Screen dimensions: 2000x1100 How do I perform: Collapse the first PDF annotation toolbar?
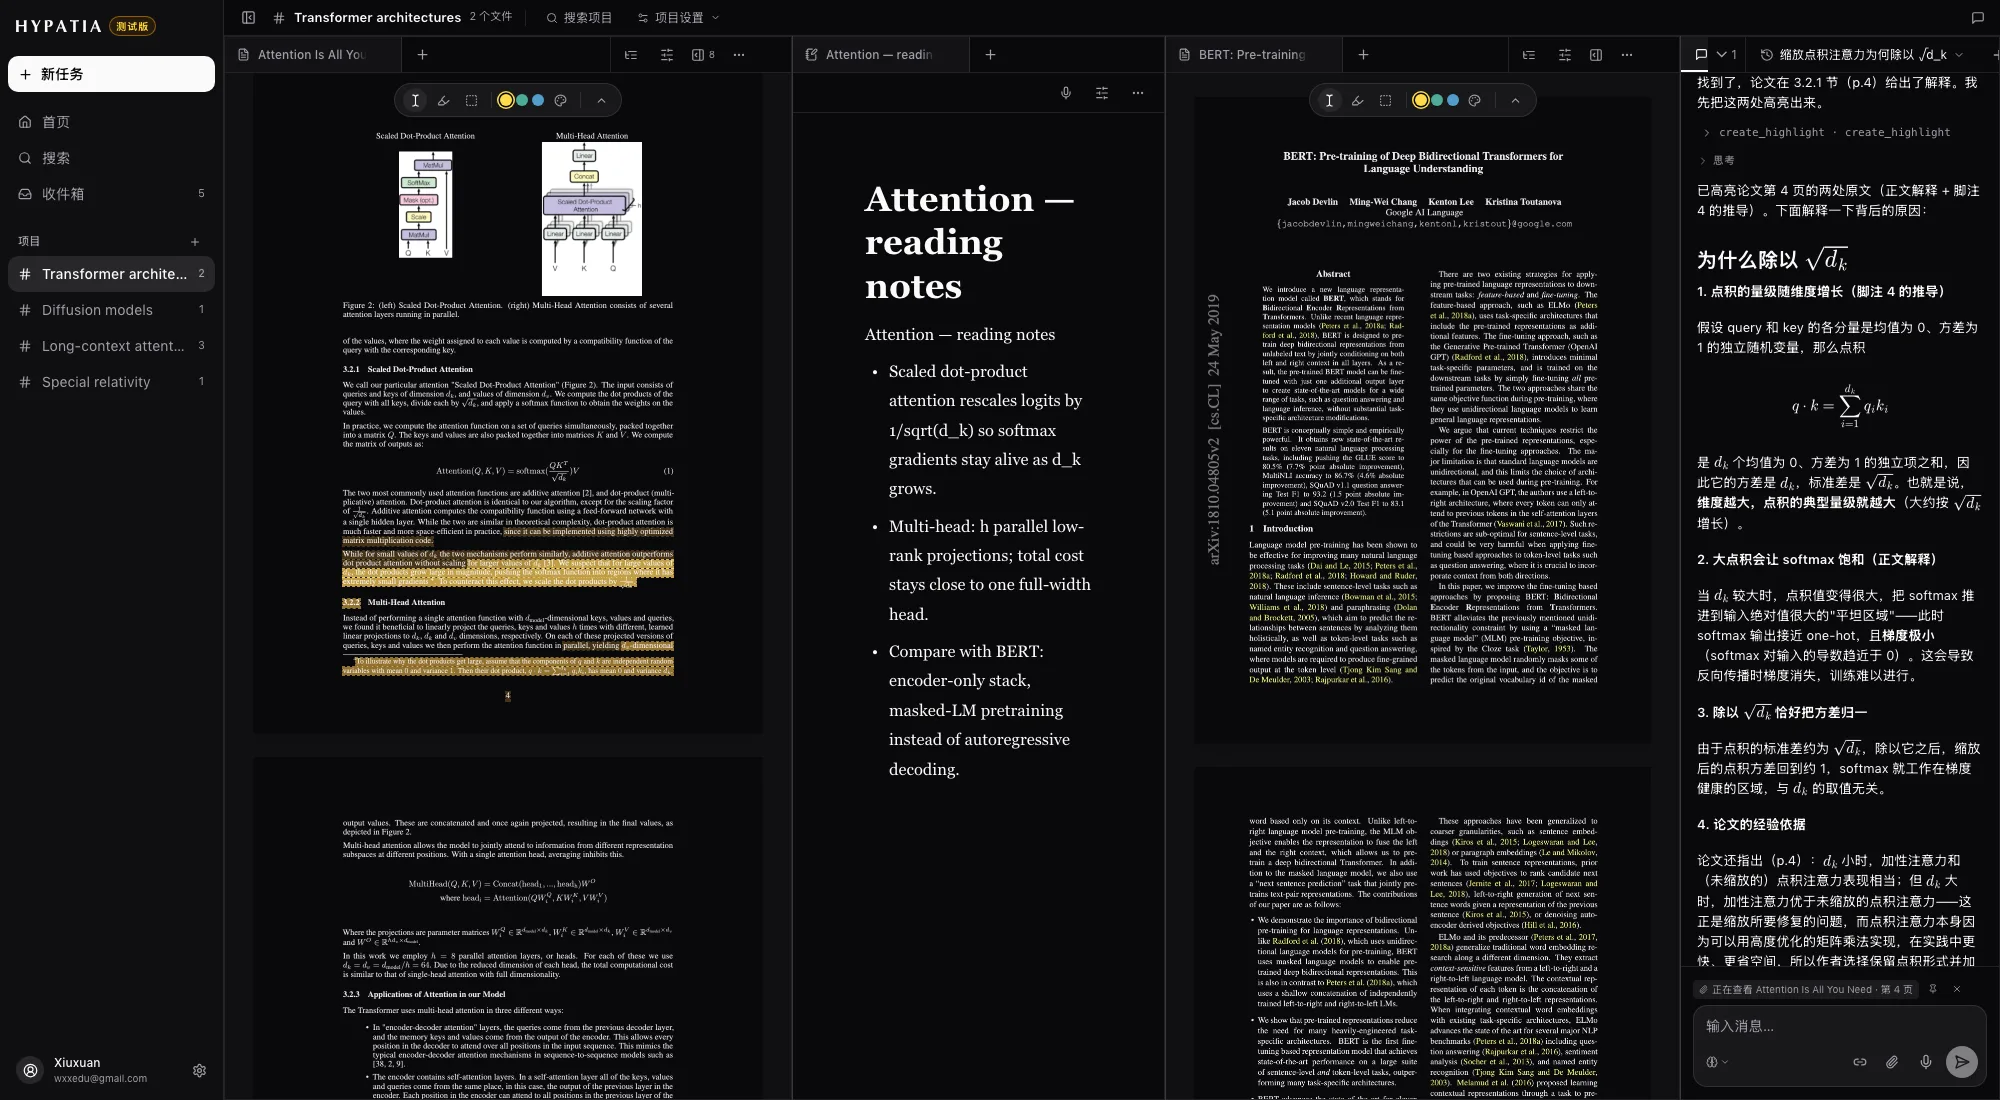tap(601, 100)
